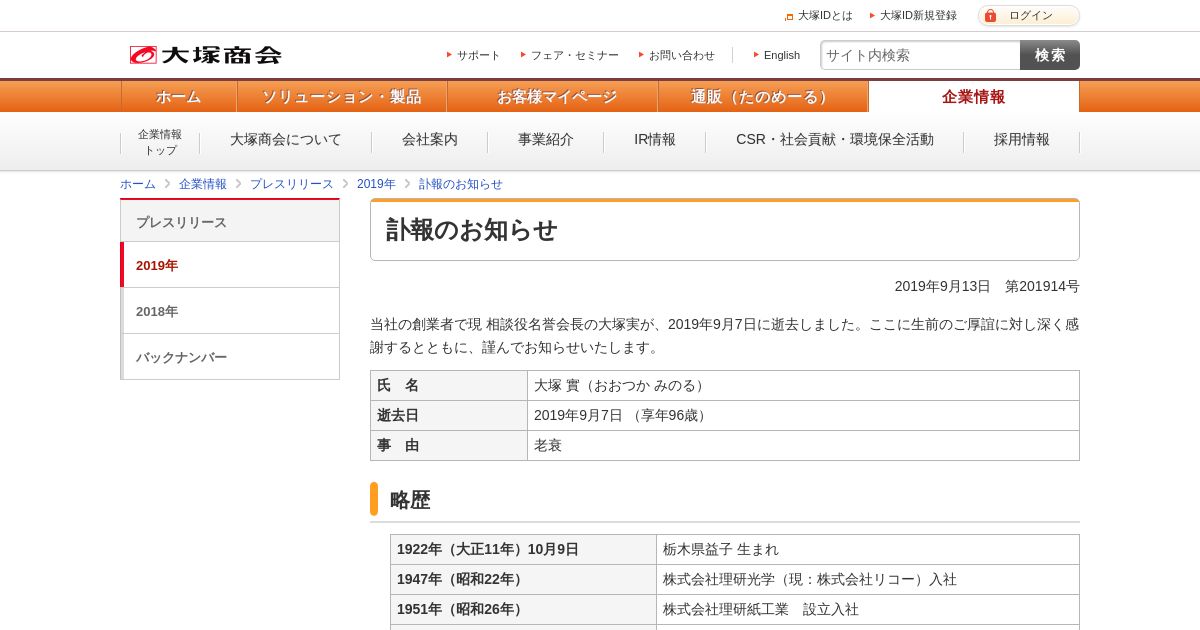The width and height of the screenshot is (1200, 630).
Task: Click the 栃木県益子 生まれ cell
Action: point(868,550)
